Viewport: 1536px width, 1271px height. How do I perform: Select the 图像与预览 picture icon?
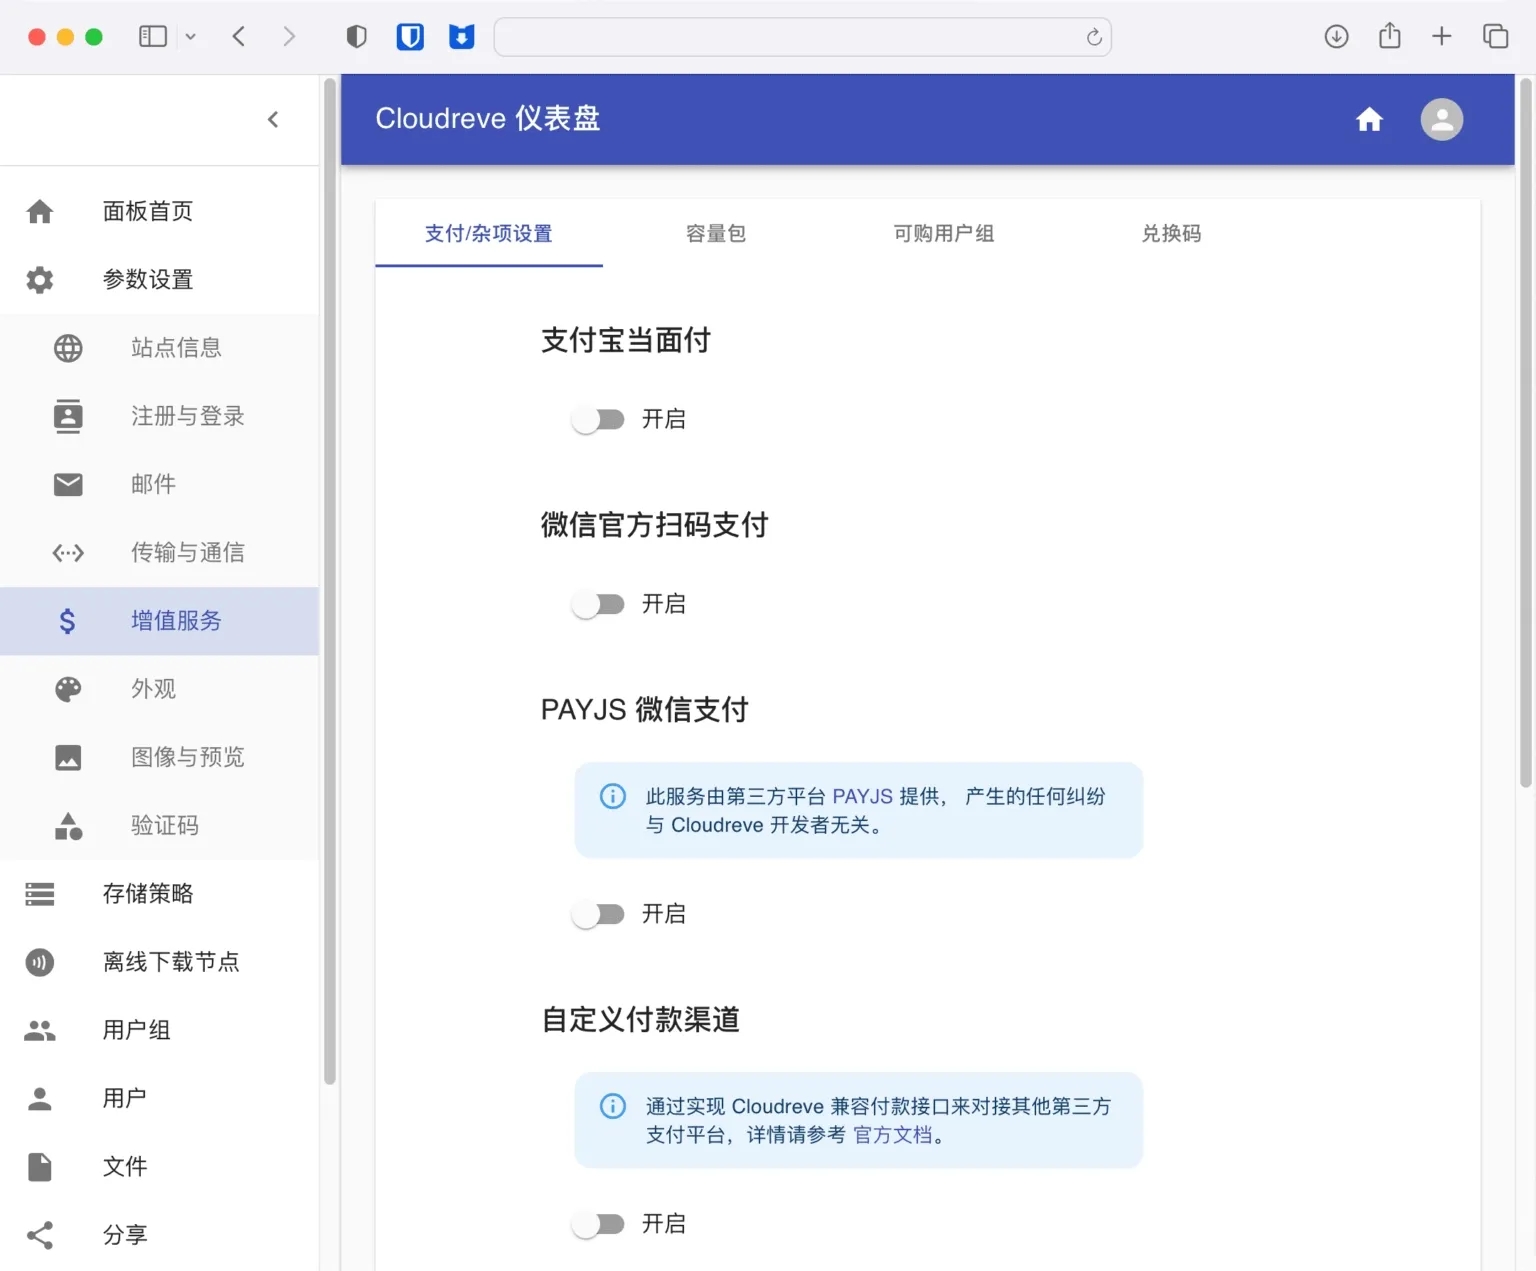(68, 757)
